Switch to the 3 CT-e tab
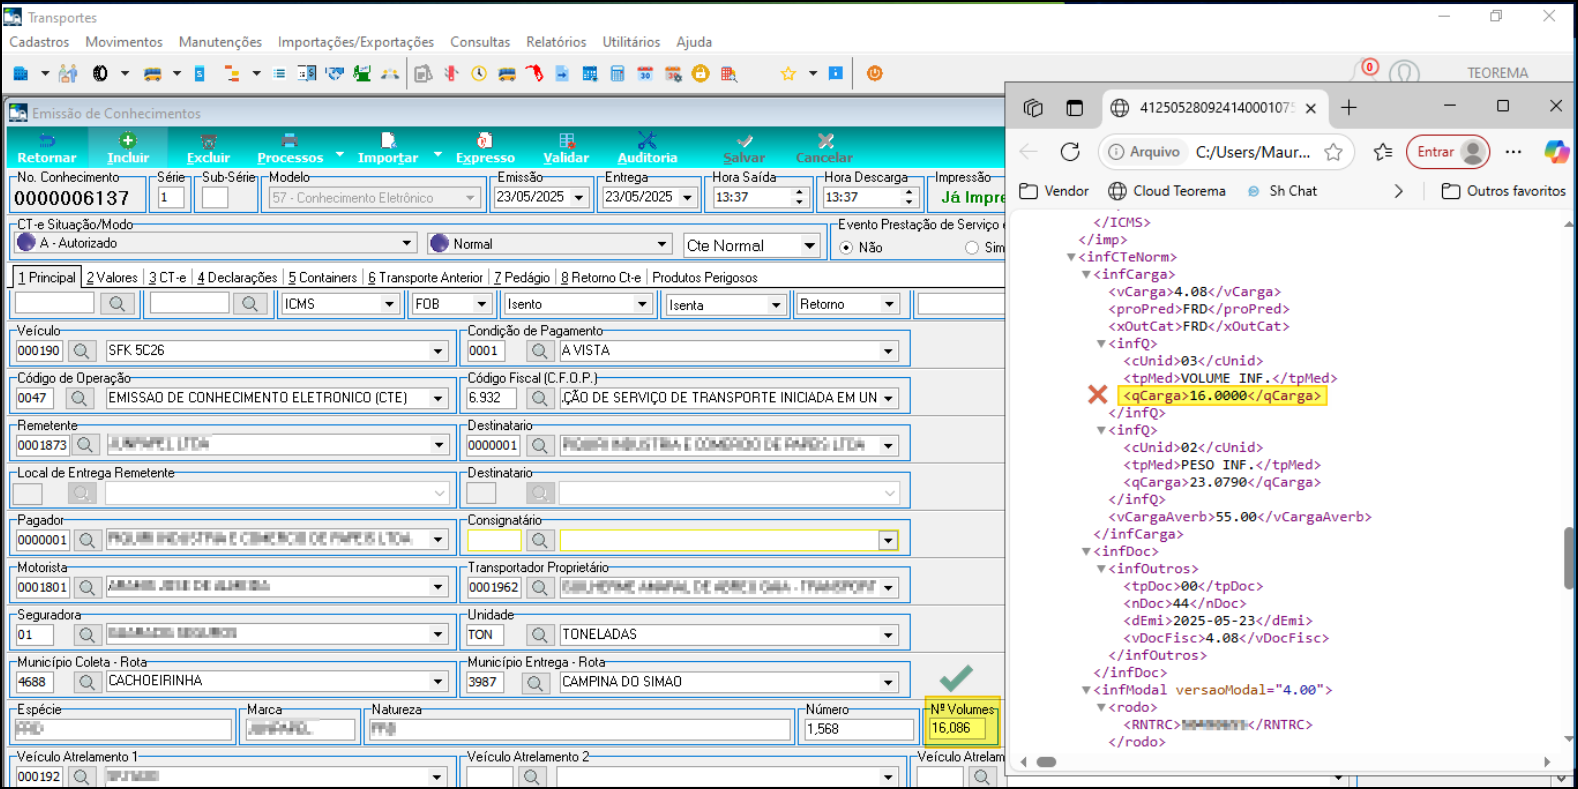 (168, 277)
